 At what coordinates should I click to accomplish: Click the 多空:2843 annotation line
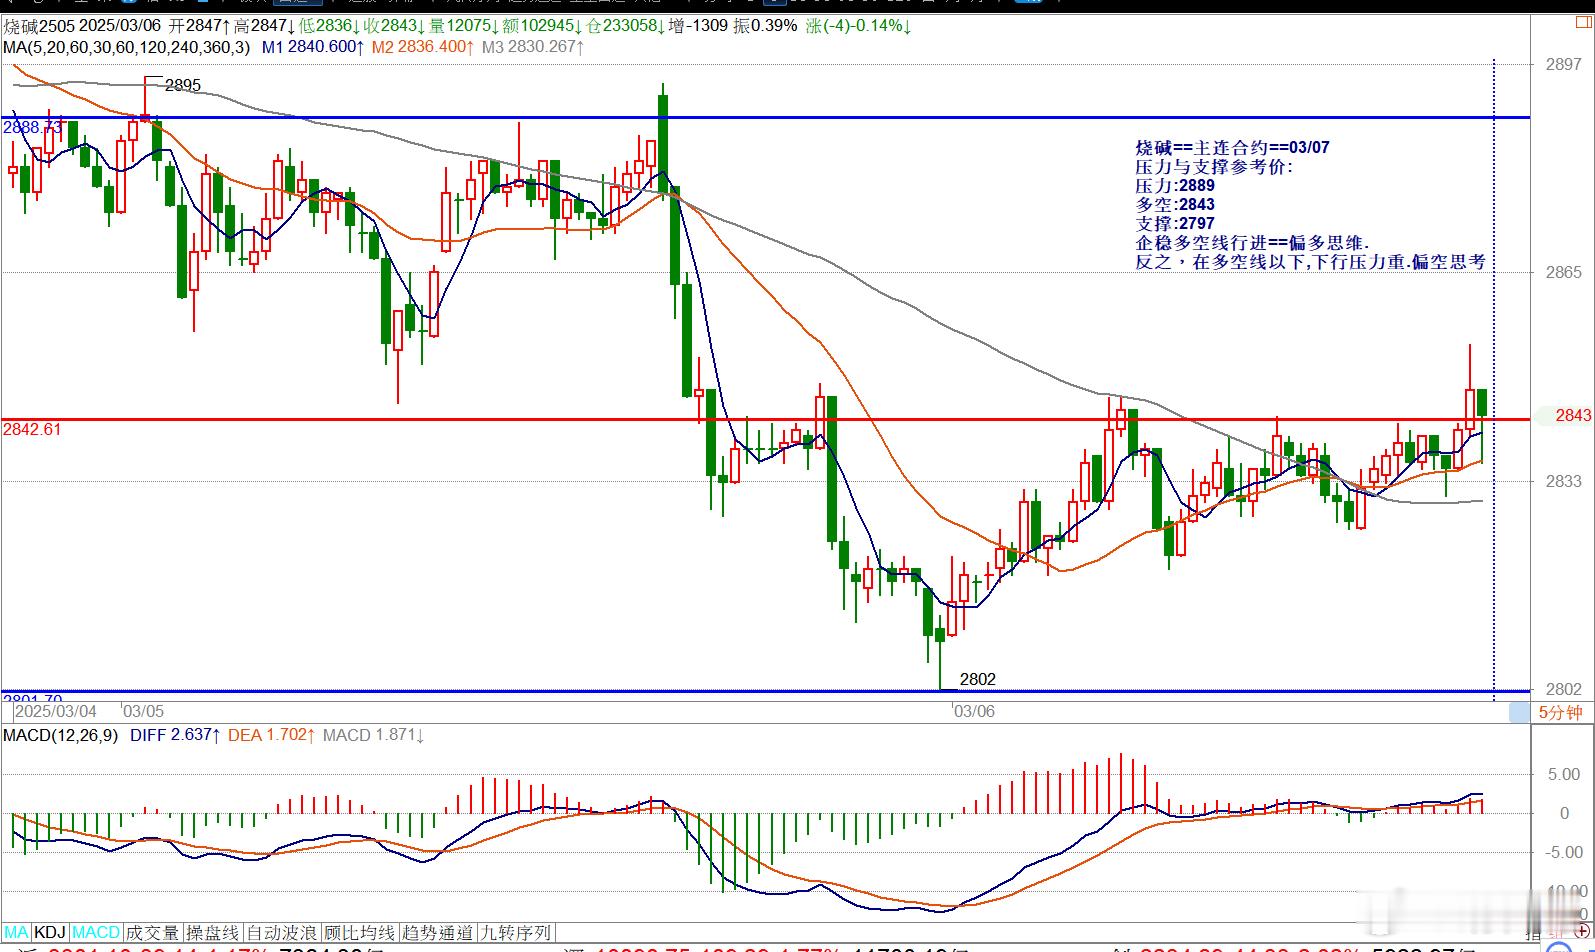pos(1175,204)
